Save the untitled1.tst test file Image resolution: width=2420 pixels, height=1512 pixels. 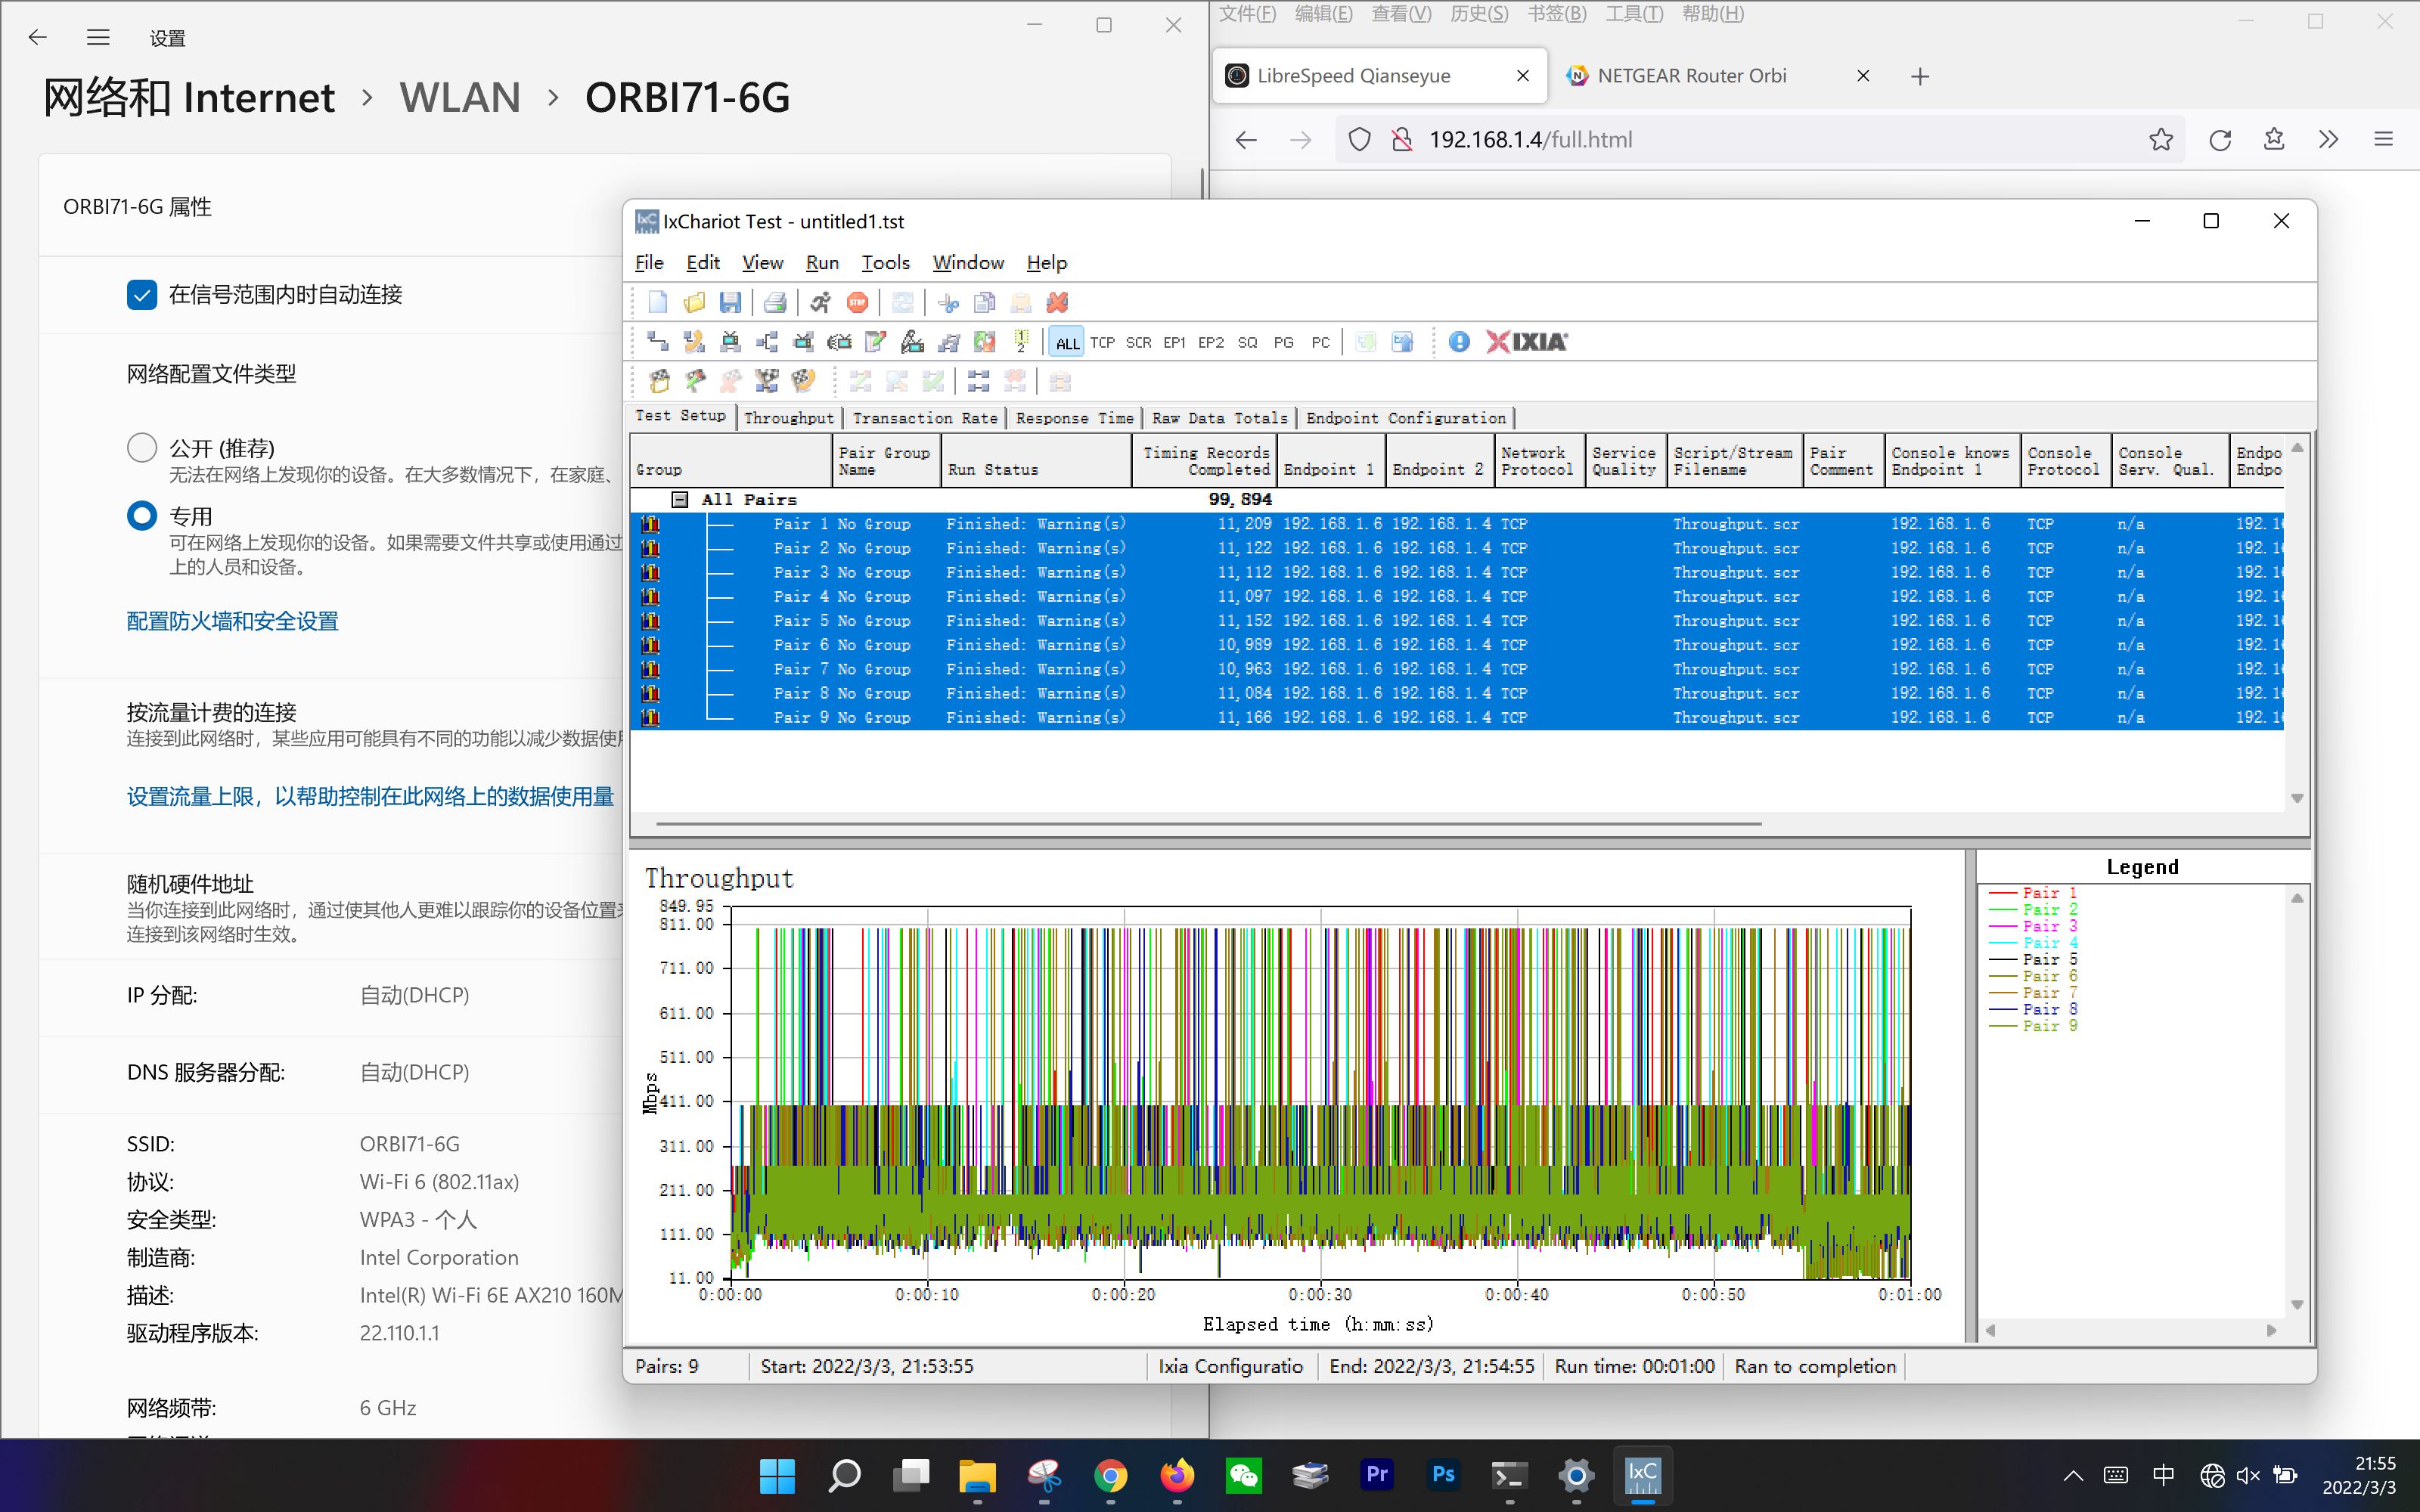731,302
